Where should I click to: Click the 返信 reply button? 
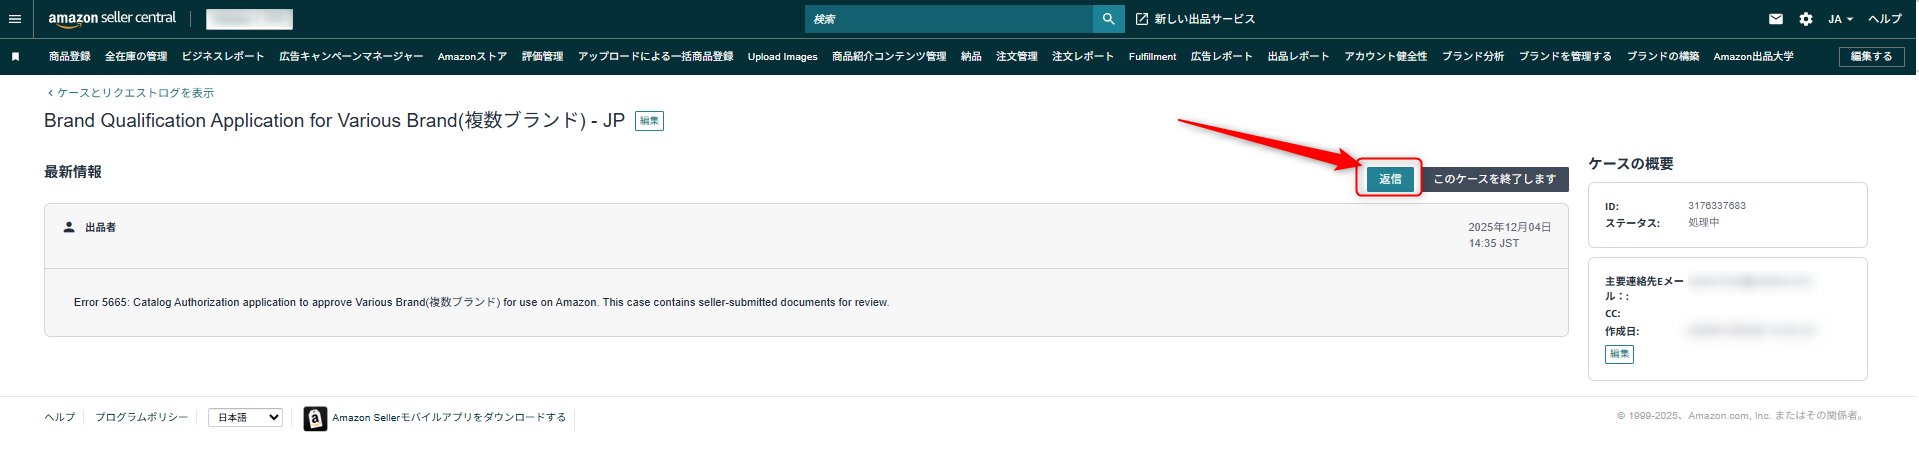[1390, 179]
